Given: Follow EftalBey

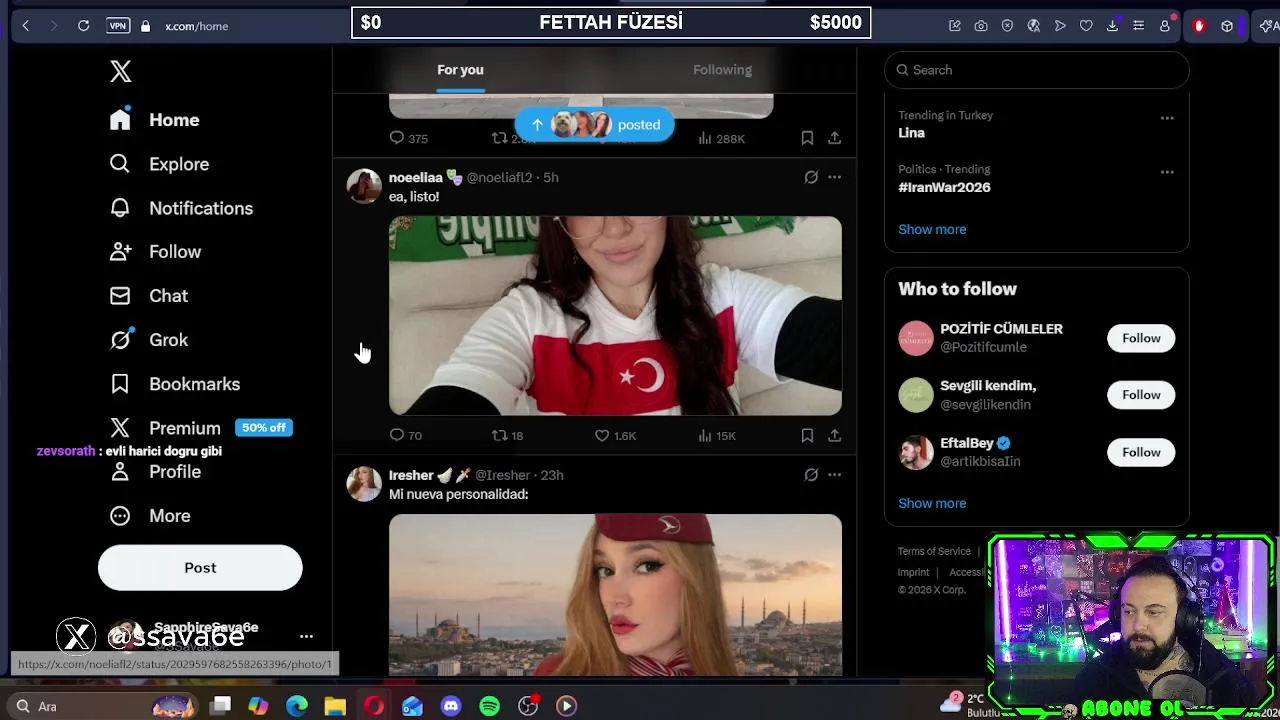Looking at the screenshot, I should (1141, 452).
